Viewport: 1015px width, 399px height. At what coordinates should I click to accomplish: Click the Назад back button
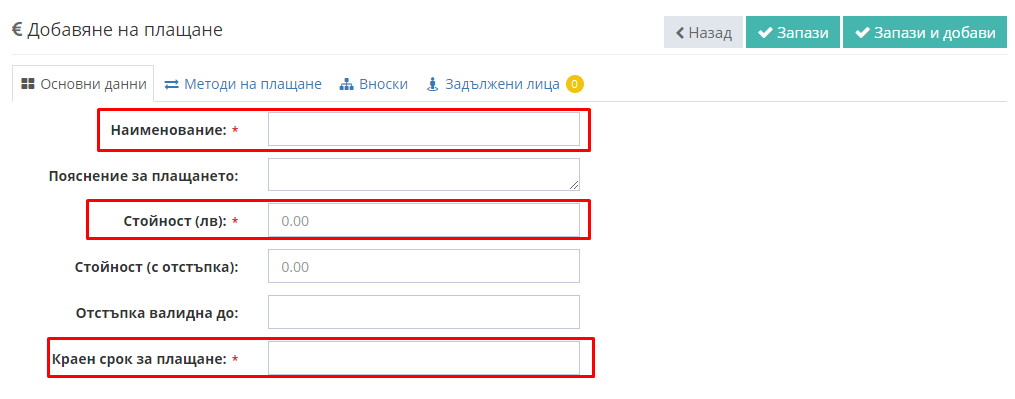[703, 32]
